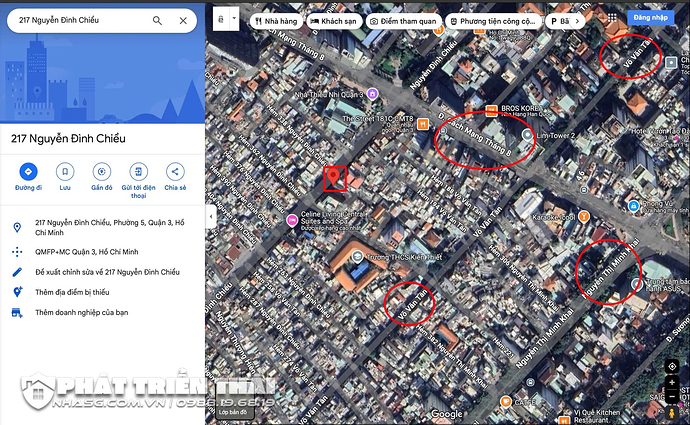Image resolution: width=690 pixels, height=425 pixels.
Task: Click the Phong Vũ shop marker
Action: 633,206
